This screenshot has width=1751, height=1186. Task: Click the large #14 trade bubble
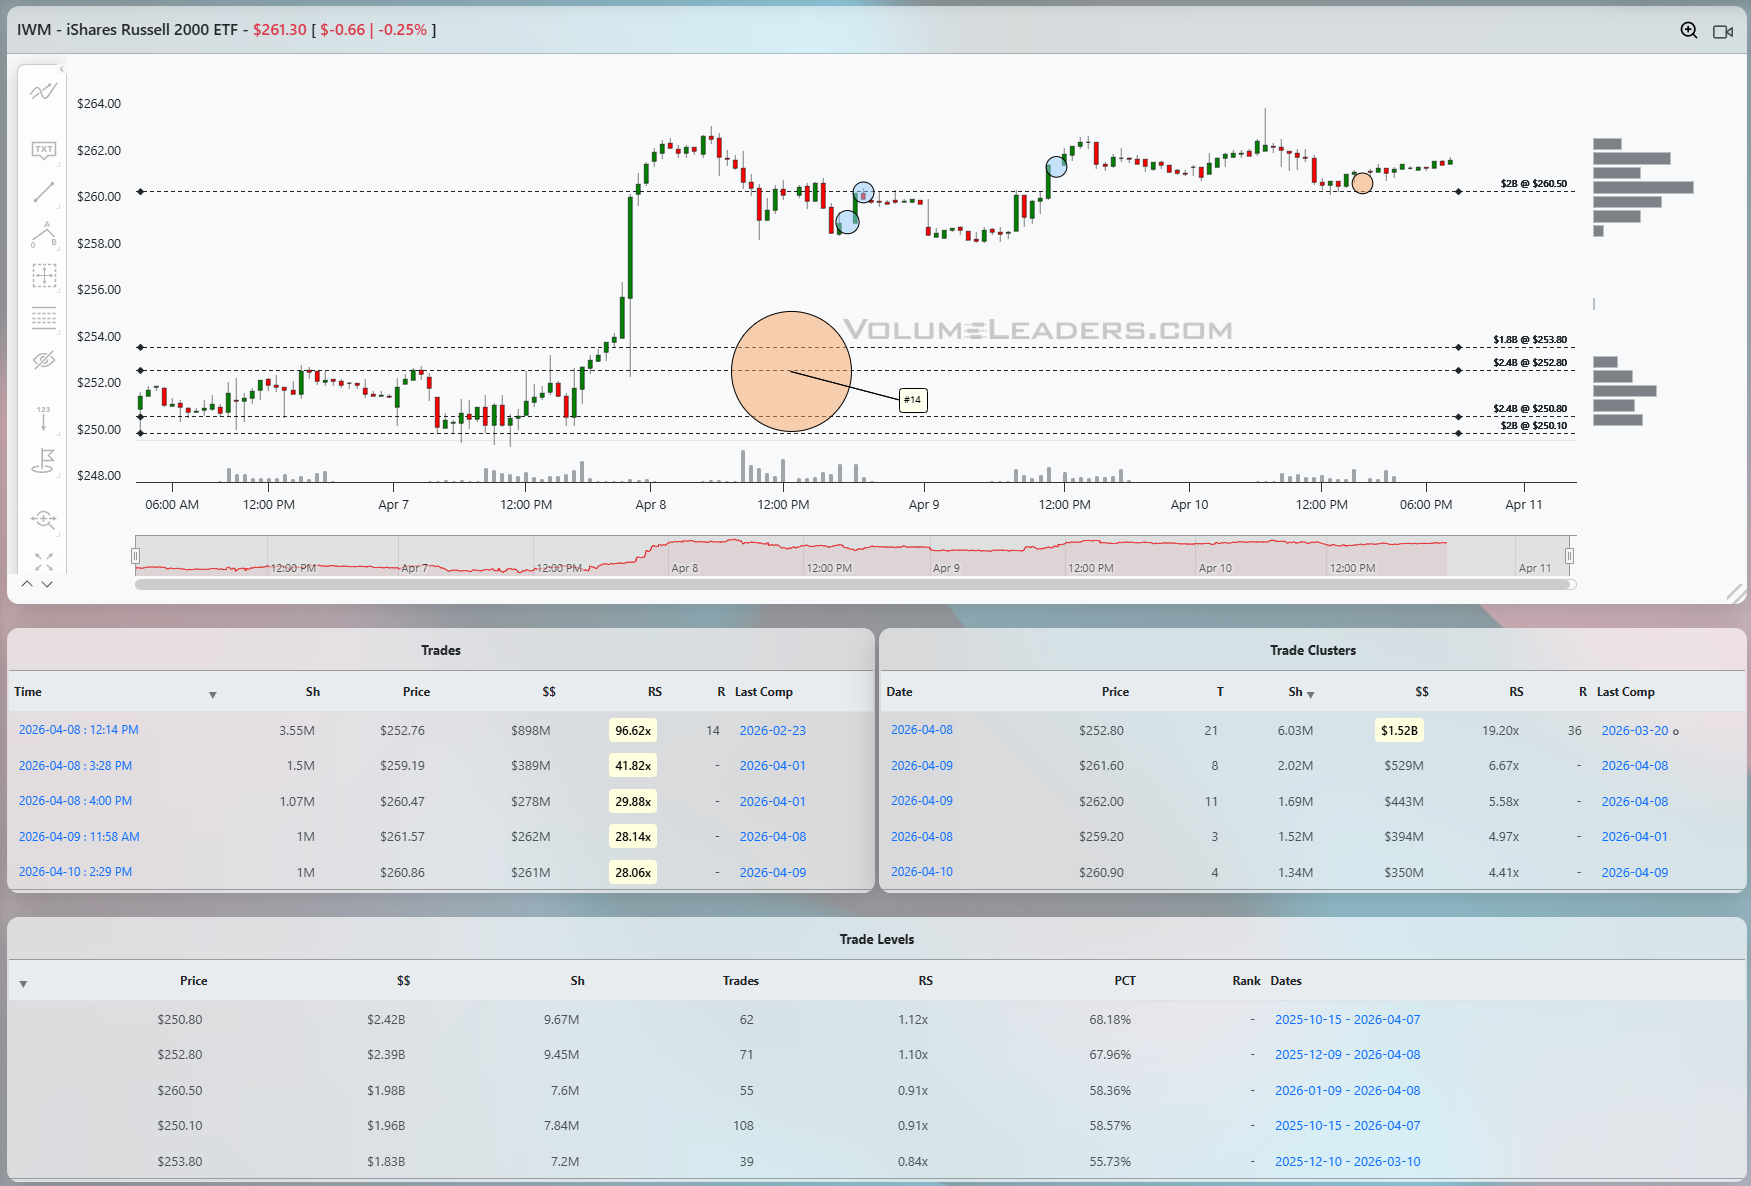(791, 371)
